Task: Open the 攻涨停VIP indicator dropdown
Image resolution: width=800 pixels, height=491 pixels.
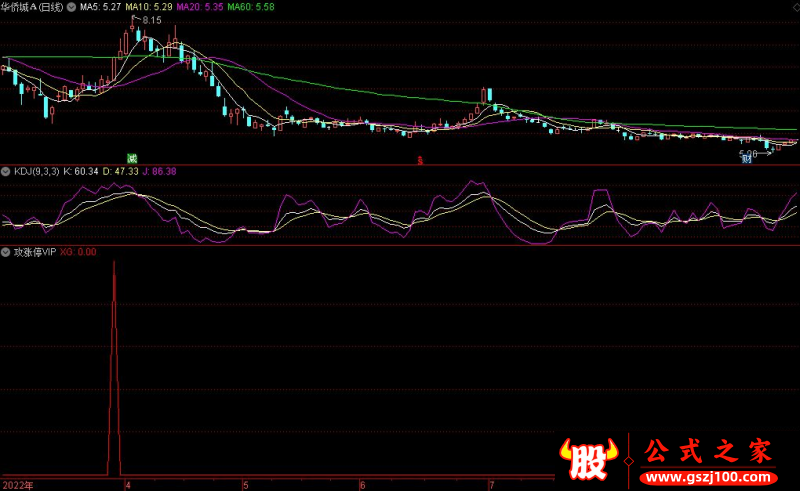Action: click(6, 252)
